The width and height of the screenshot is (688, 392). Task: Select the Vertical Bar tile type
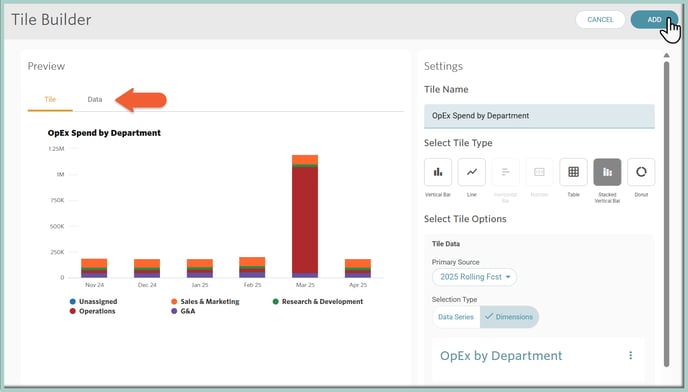click(x=438, y=172)
